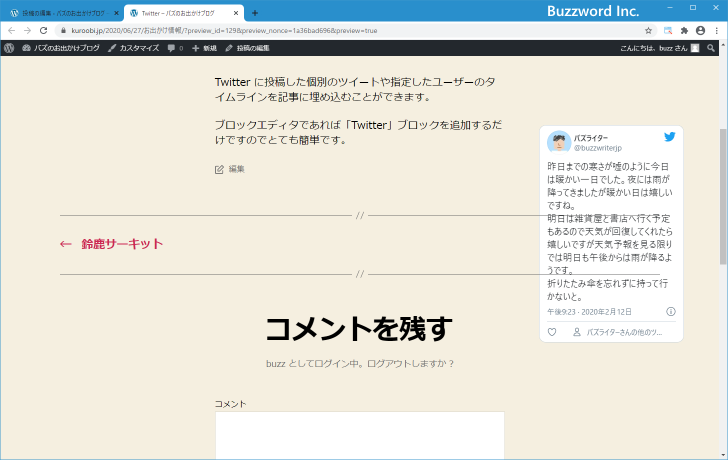Click page vertical scrollbar thumb

click(x=723, y=196)
